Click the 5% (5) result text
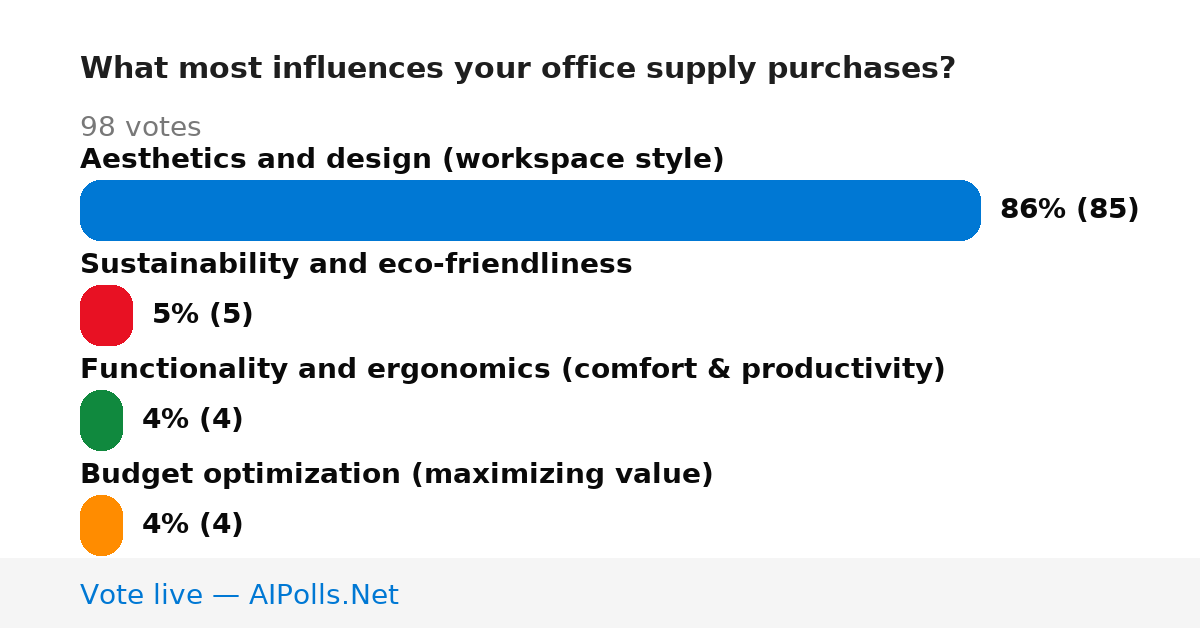This screenshot has width=1200, height=628. 203,315
